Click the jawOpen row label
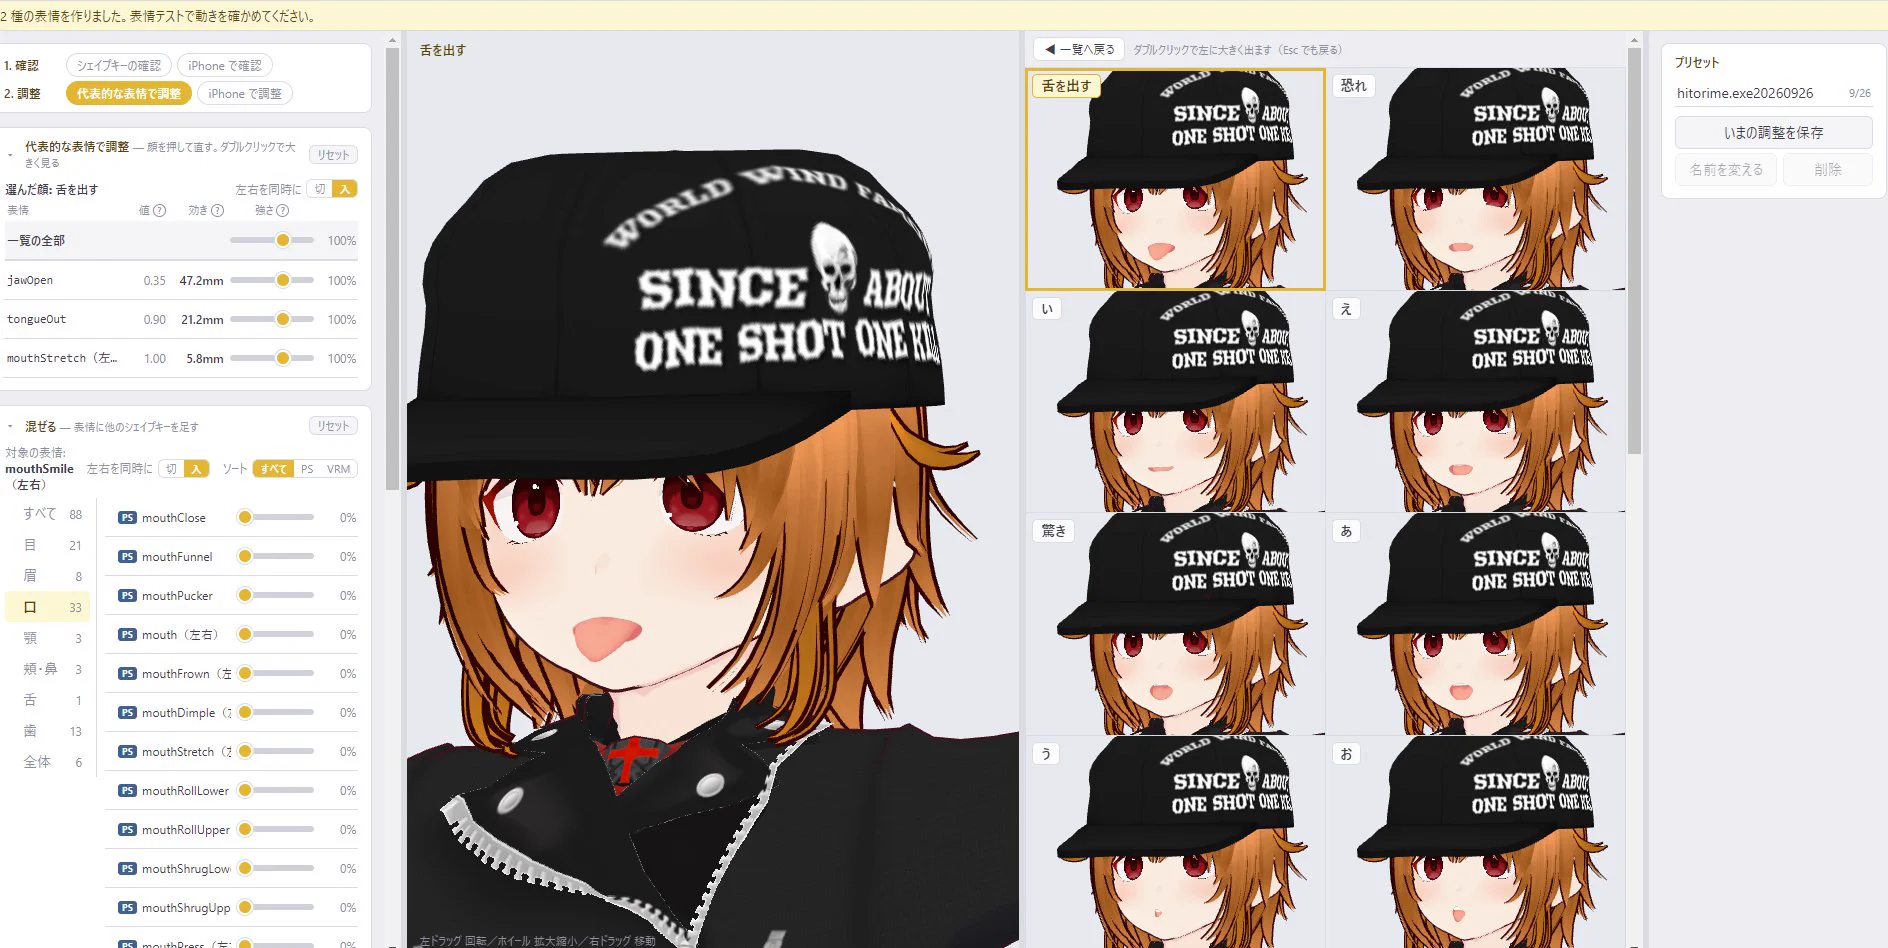1888x948 pixels. pos(30,280)
